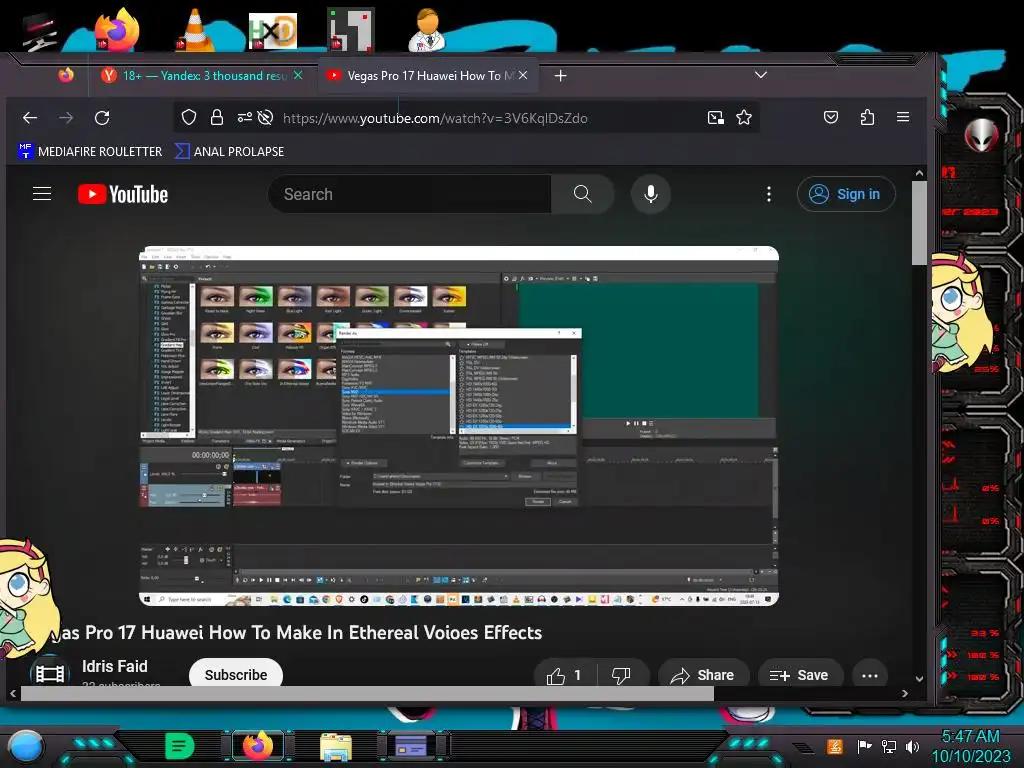Open the doctor figure desktop icon
The height and width of the screenshot is (768, 1024).
[x=428, y=30]
